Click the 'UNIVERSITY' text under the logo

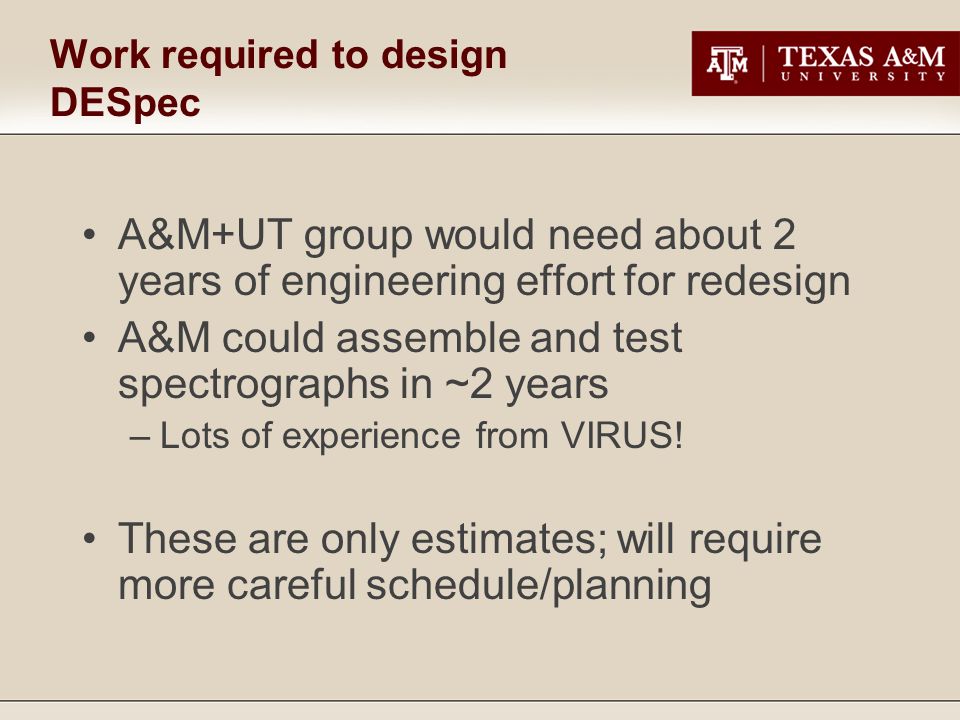[x=863, y=77]
